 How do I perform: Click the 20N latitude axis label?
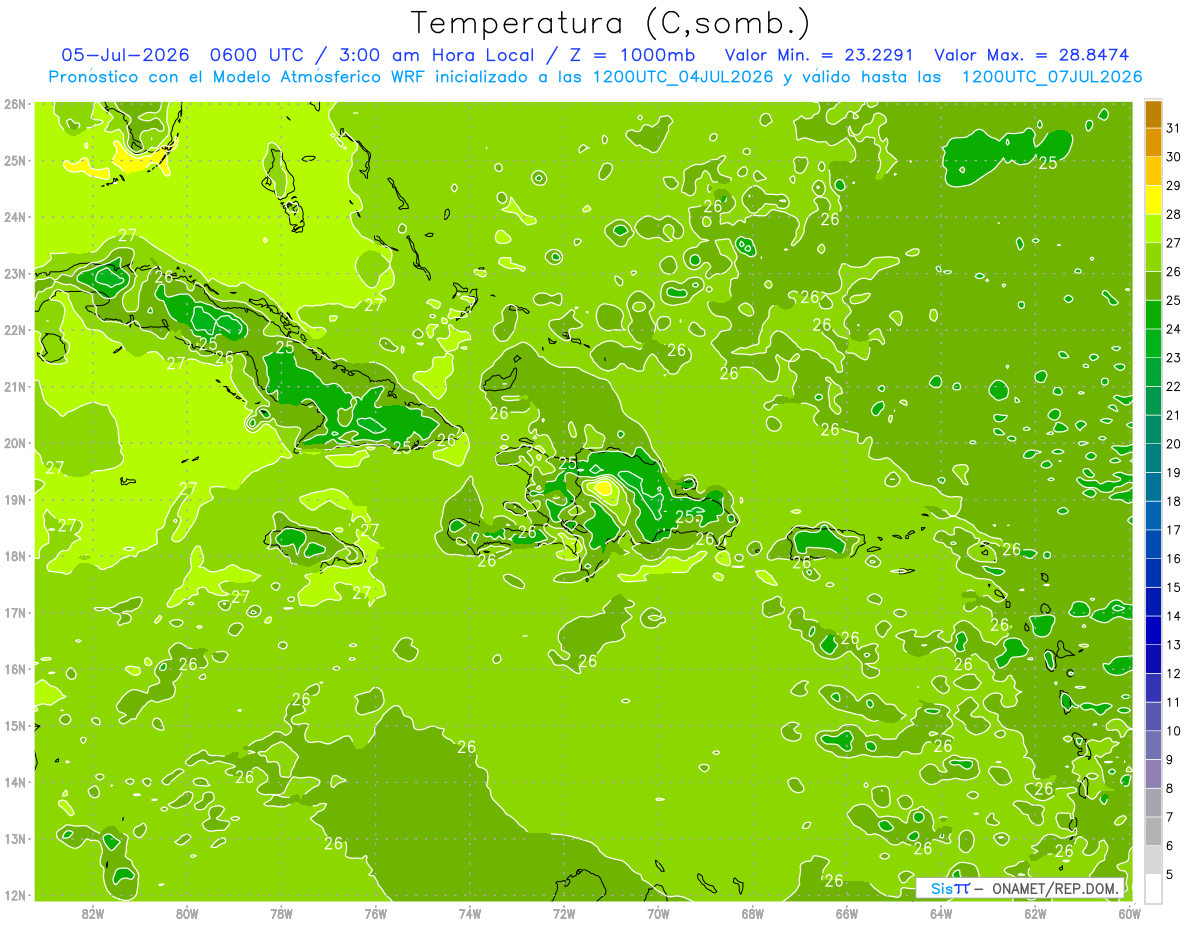point(14,443)
